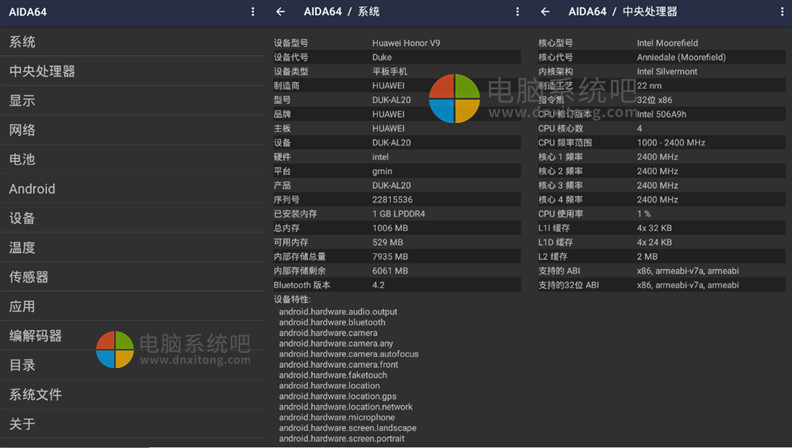This screenshot has height=448, width=792.
Task: Open the 关于 page
Action: [132, 424]
